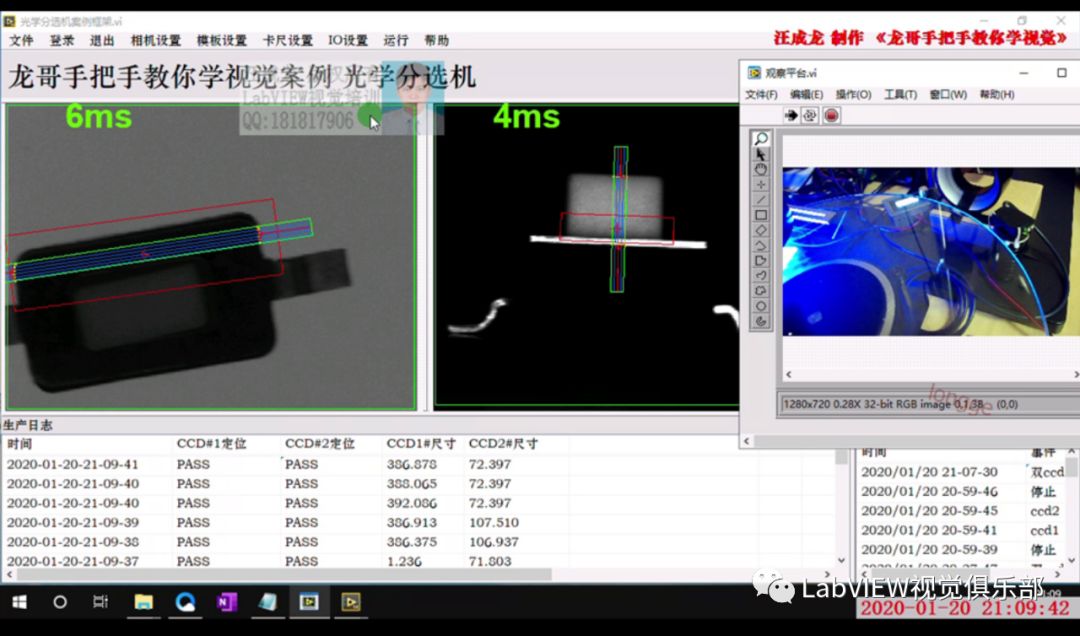Select the hand Pan tool
Screen dimensions: 1080x636
pyautogui.click(x=760, y=170)
